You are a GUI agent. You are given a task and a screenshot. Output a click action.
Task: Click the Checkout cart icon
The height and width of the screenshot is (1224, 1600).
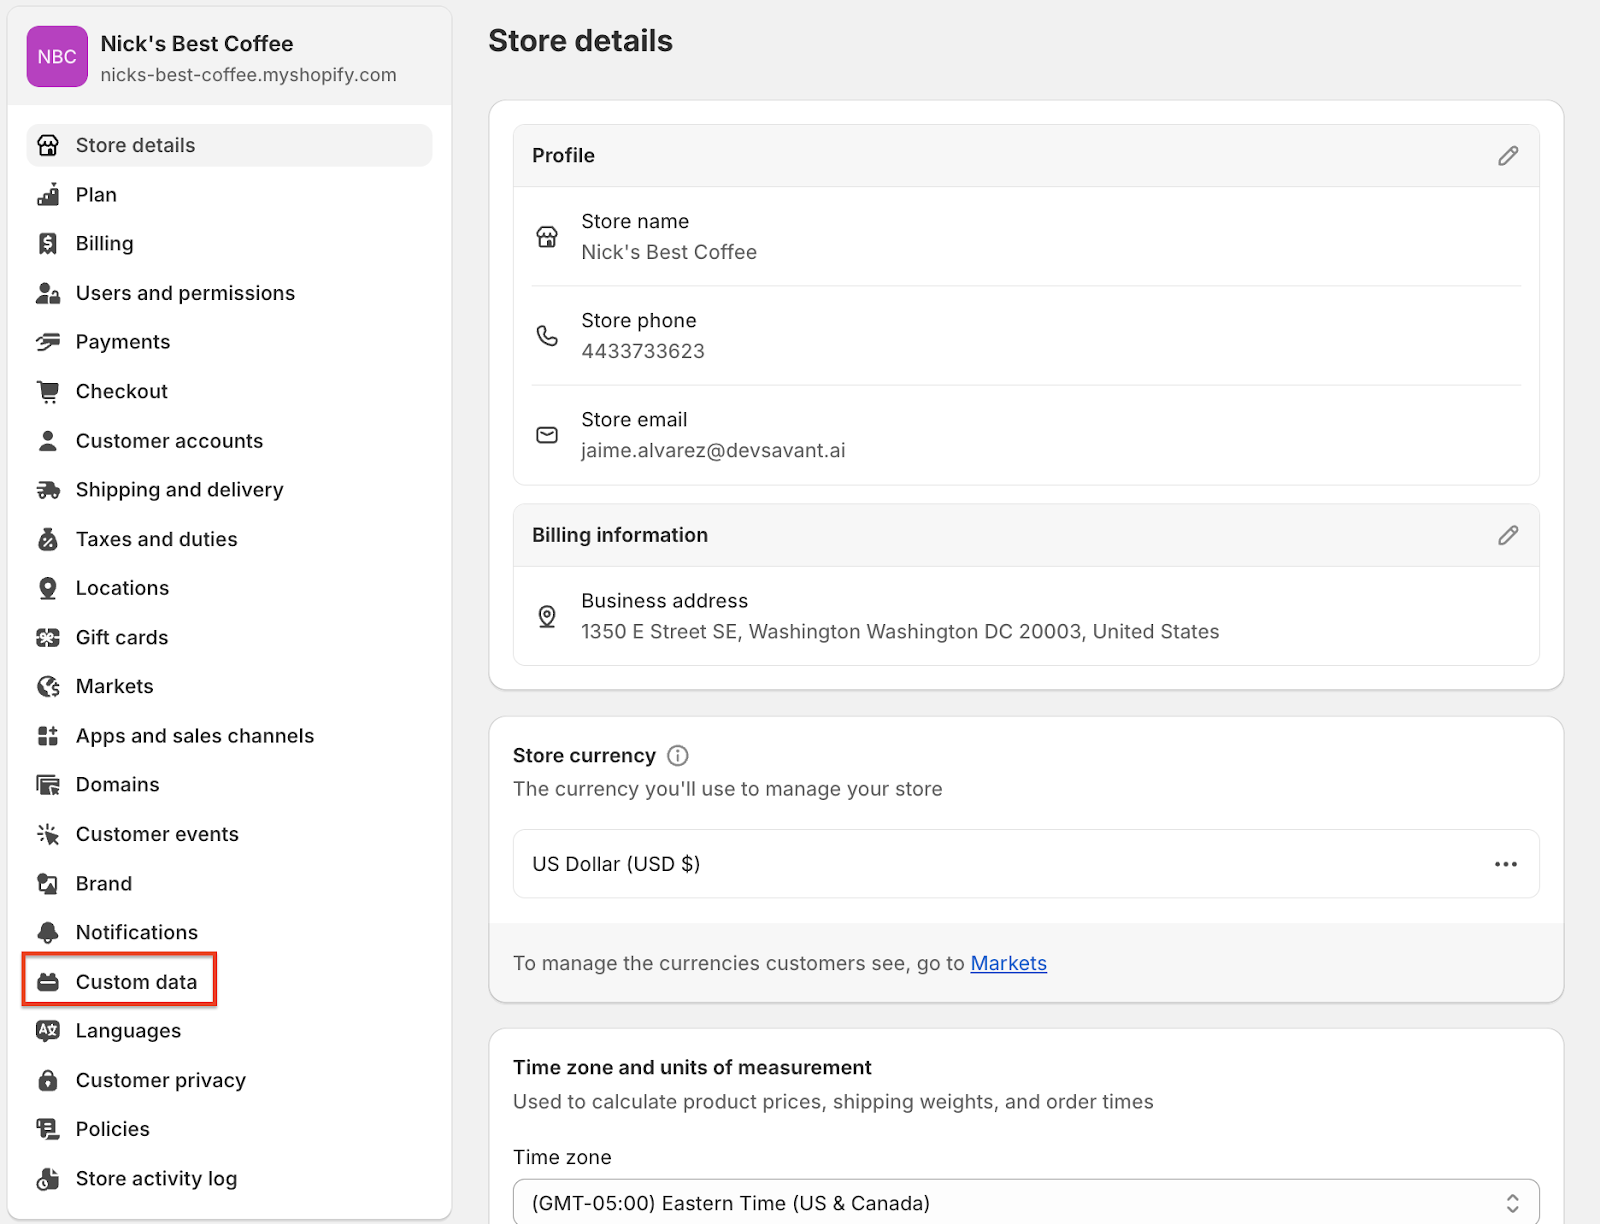coord(48,392)
